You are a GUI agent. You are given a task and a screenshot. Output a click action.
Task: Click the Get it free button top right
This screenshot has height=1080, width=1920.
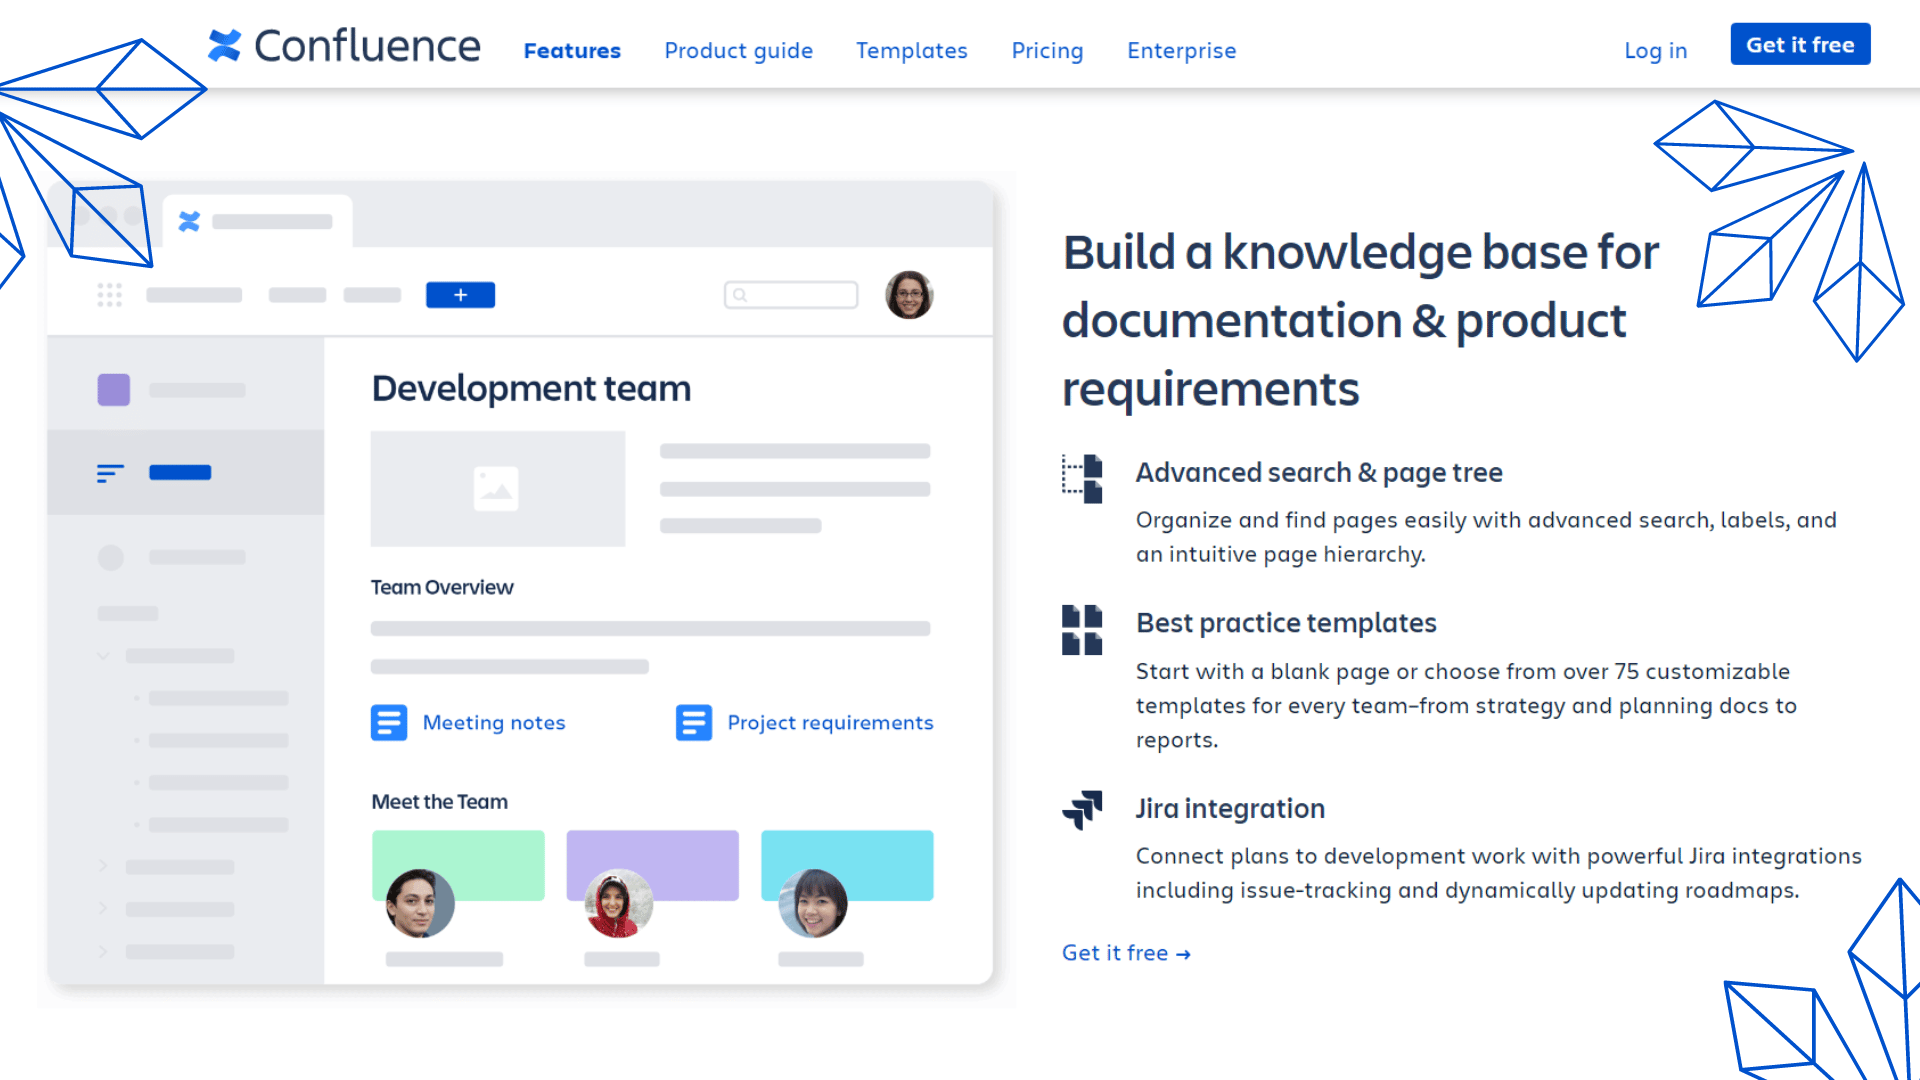click(1799, 44)
